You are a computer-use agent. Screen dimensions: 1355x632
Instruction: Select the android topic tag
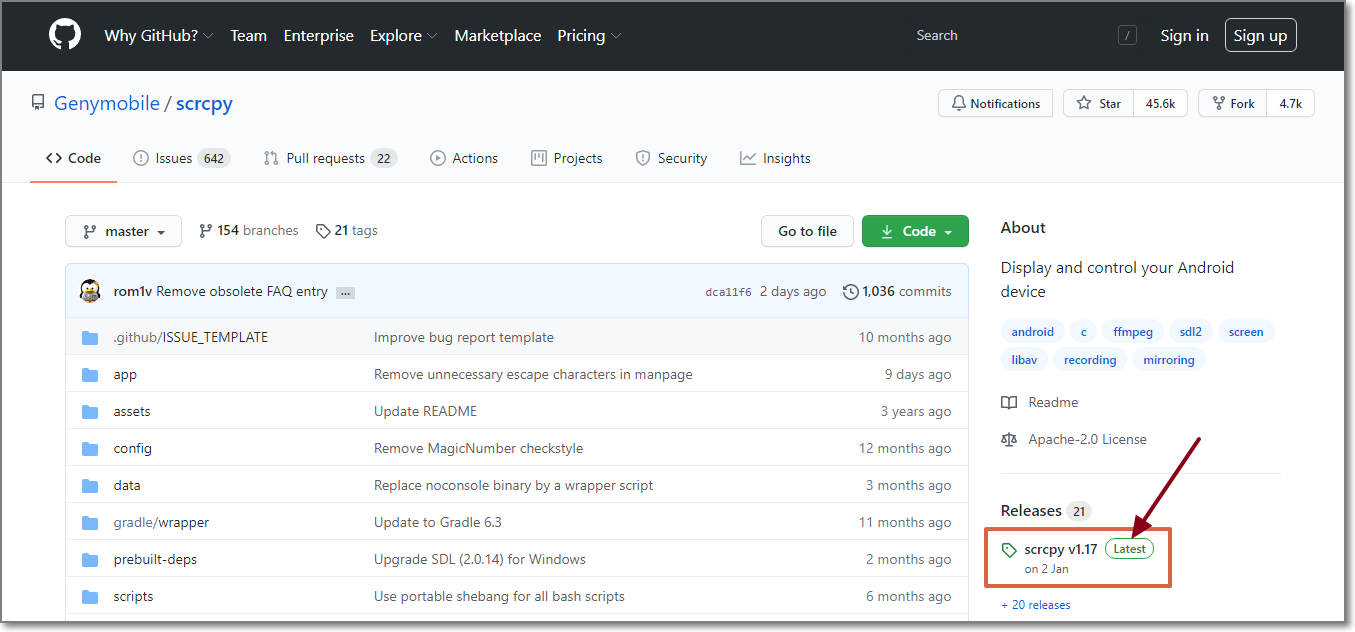1032,332
